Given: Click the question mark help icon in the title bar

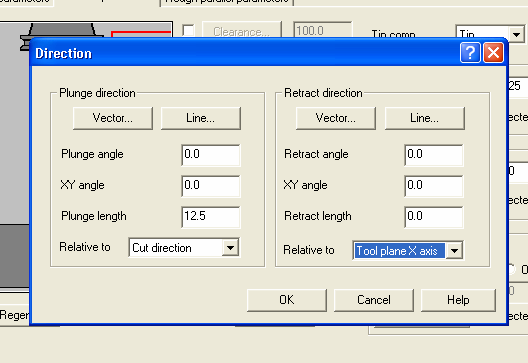Looking at the screenshot, I should pos(470,53).
